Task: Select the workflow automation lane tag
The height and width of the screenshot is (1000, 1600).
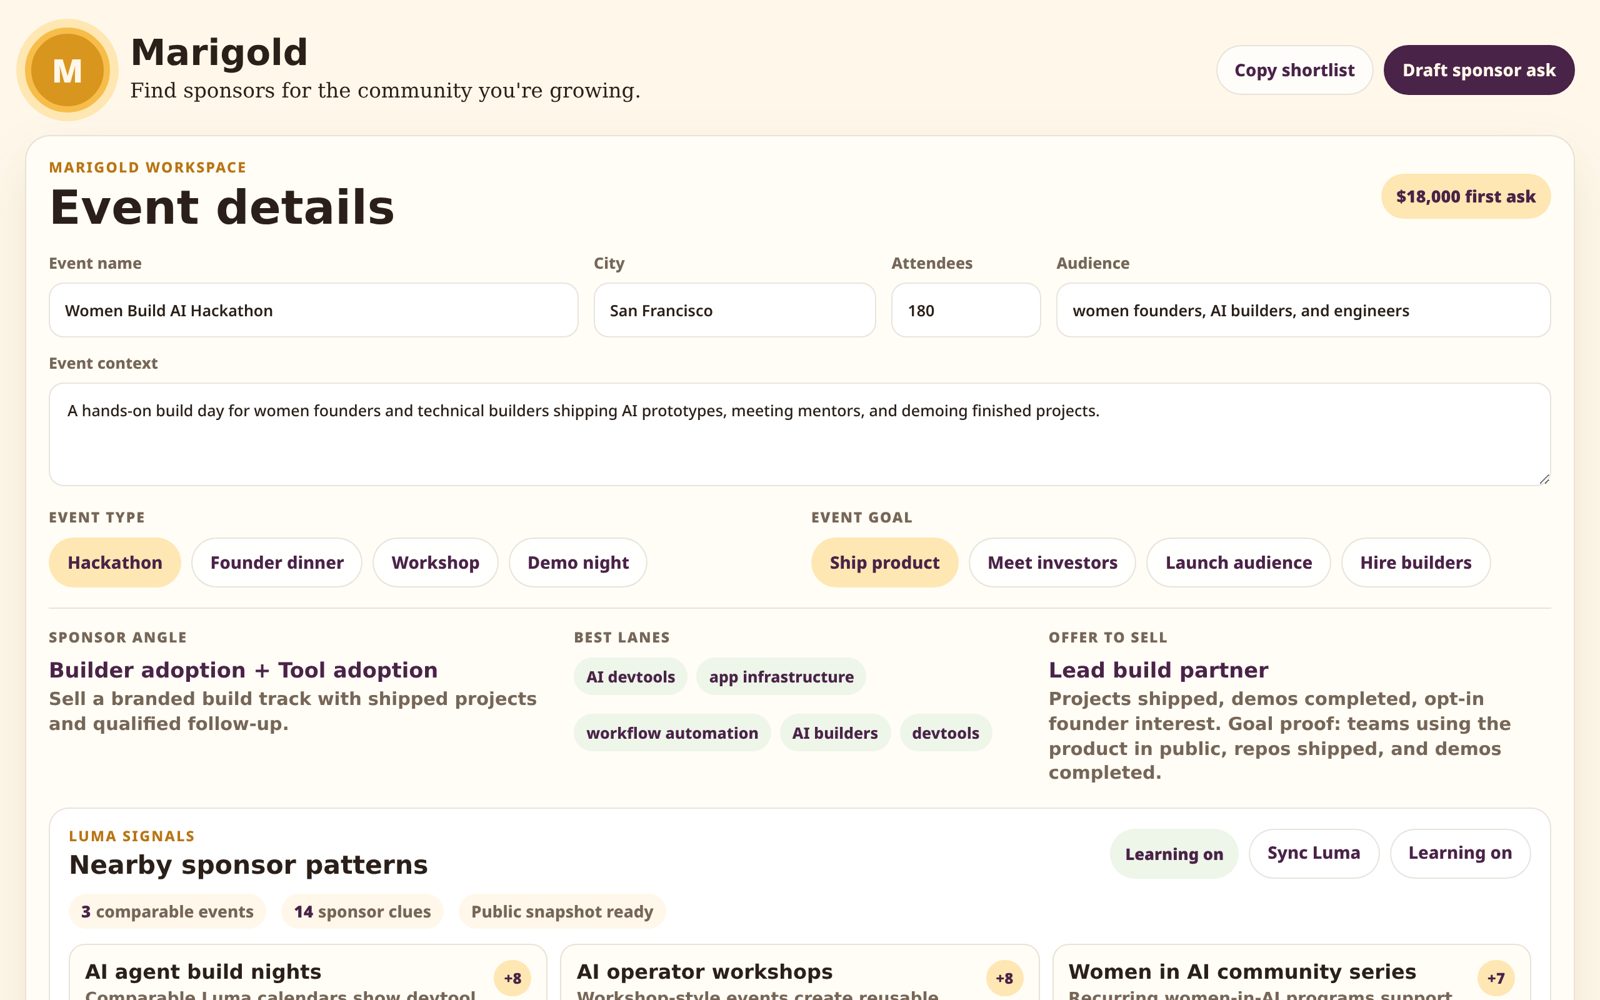Action: tap(672, 733)
